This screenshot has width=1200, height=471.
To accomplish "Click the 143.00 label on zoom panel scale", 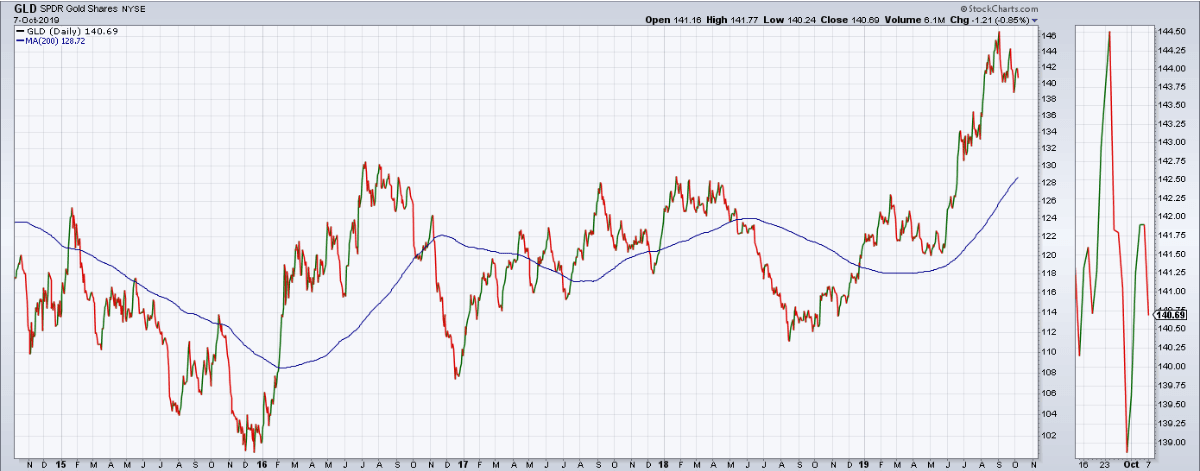I will pyautogui.click(x=1172, y=143).
